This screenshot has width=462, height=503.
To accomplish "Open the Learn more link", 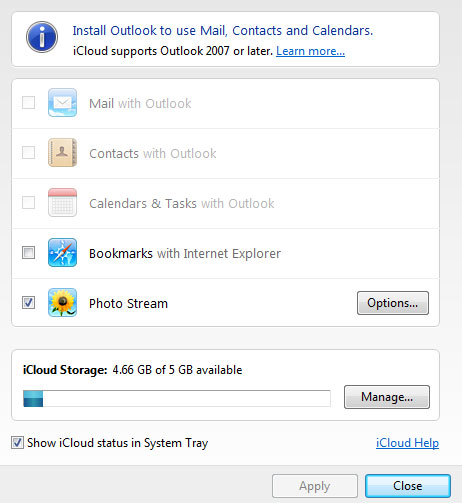I will point(310,51).
